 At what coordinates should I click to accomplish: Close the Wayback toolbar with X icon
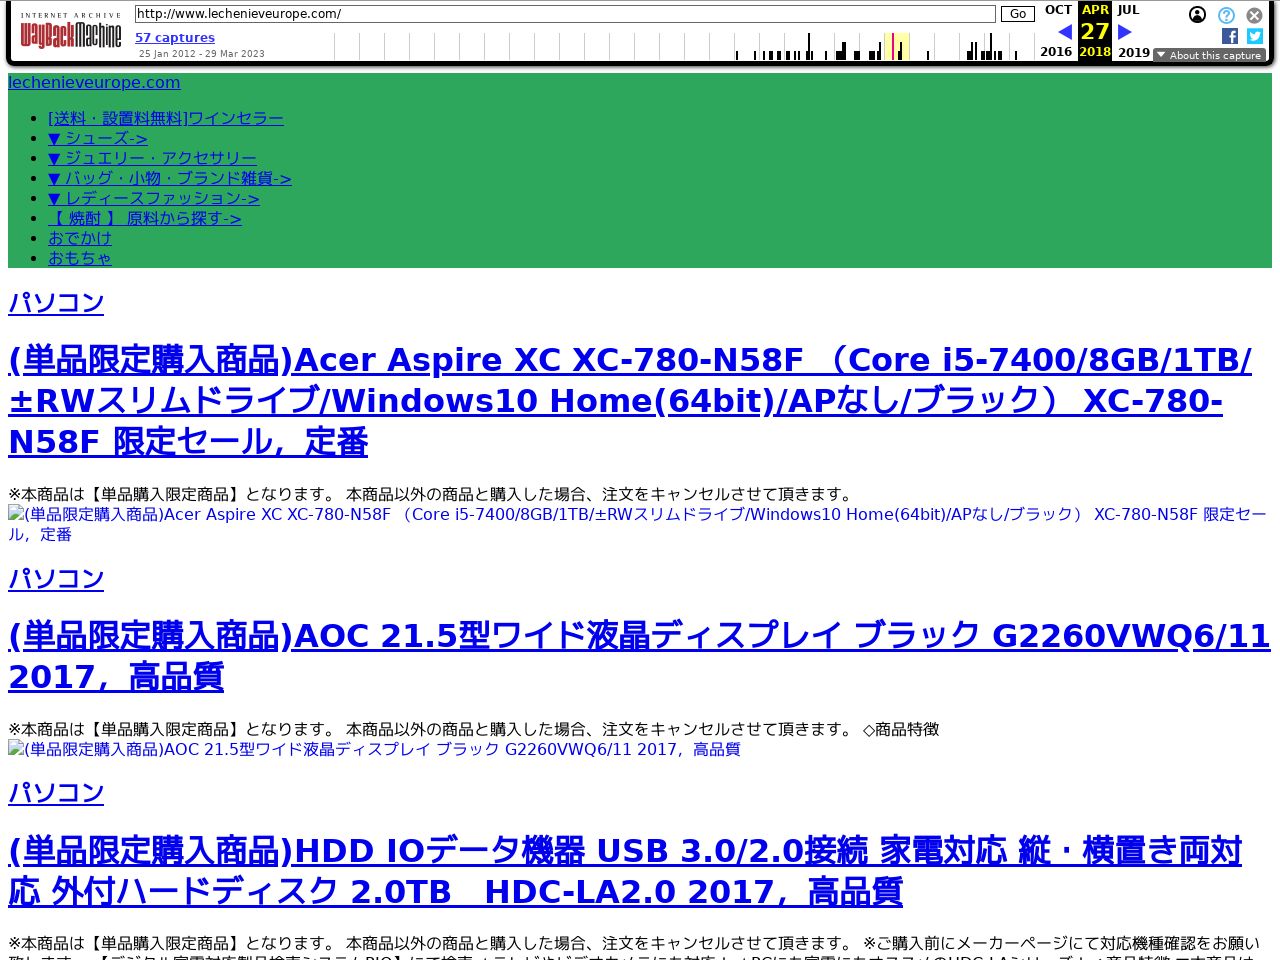coord(1254,15)
